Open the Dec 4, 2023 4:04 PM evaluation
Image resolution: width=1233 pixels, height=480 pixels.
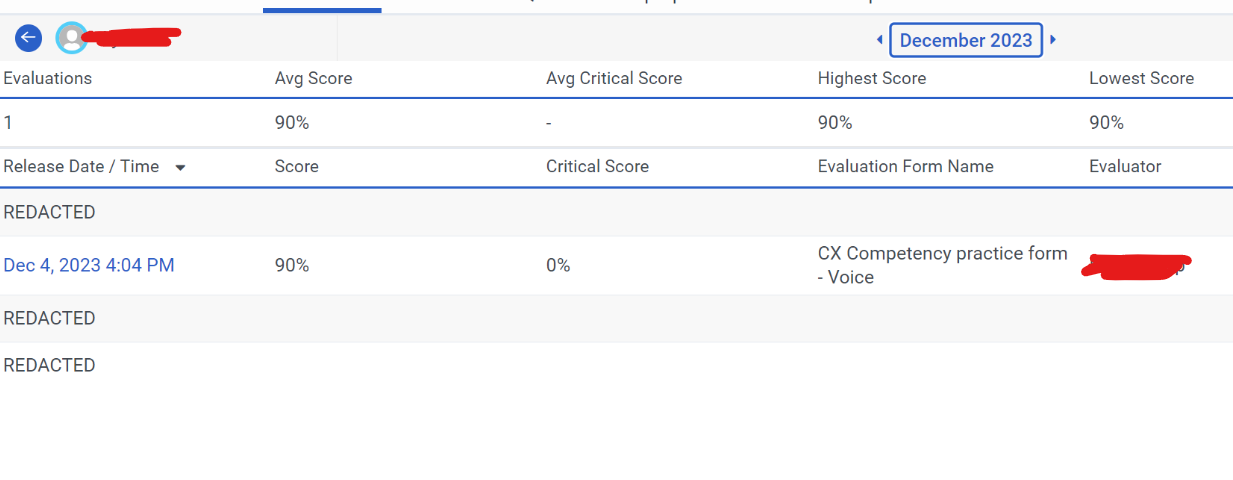tap(89, 265)
